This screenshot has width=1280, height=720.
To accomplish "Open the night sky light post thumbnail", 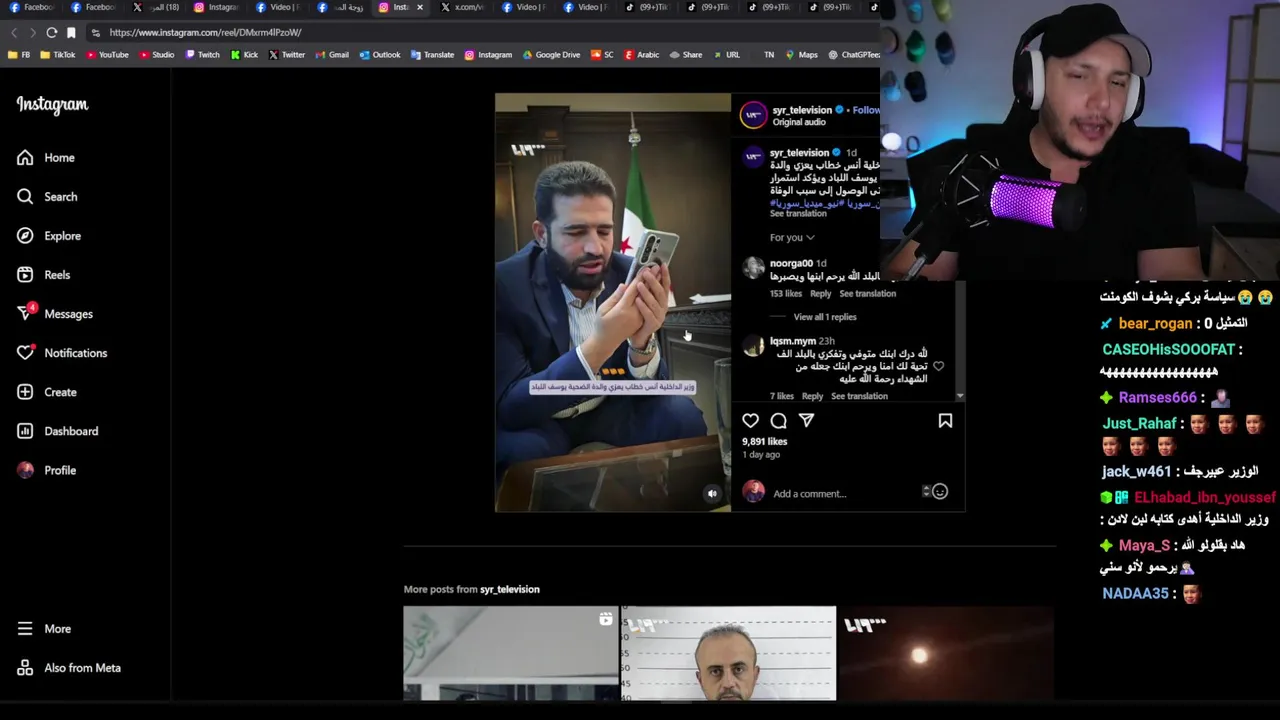I will tap(945, 653).
